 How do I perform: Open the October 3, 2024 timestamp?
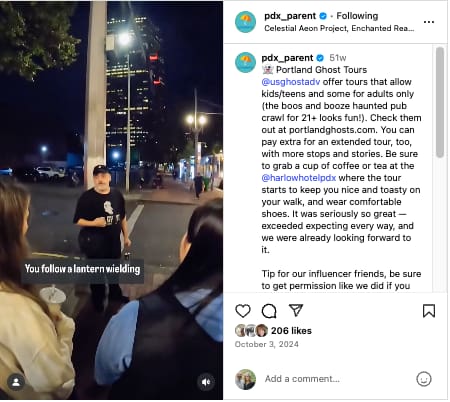(x=266, y=344)
